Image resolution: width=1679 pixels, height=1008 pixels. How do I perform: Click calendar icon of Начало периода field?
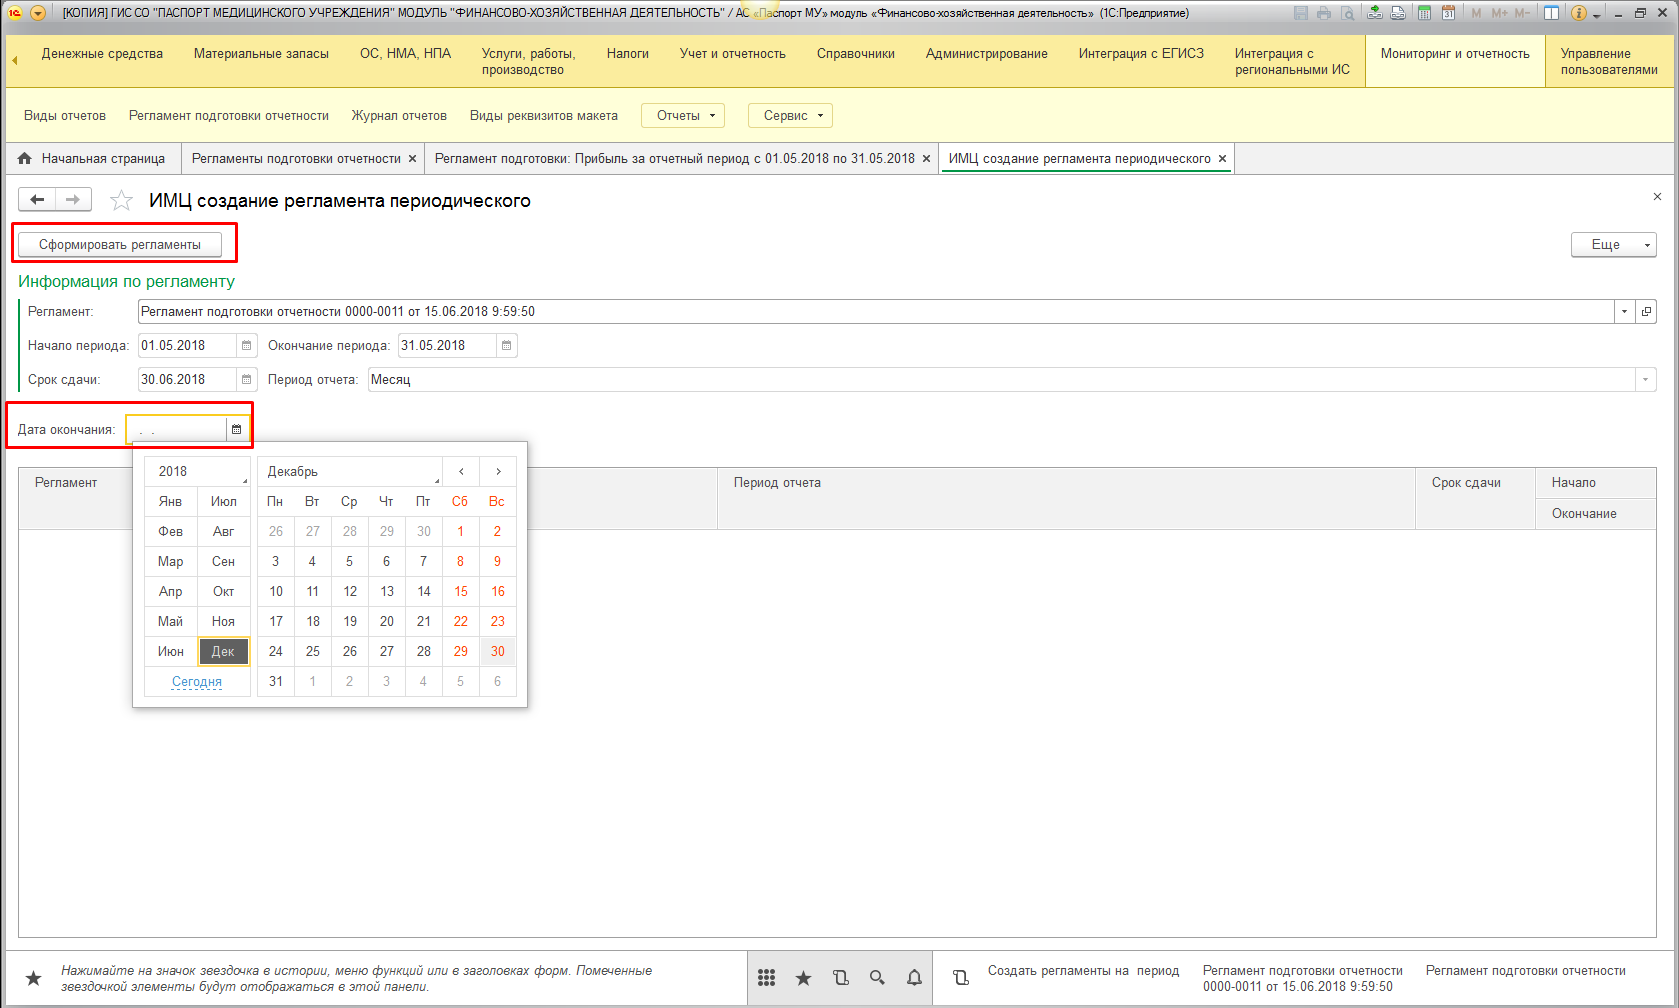(x=246, y=346)
